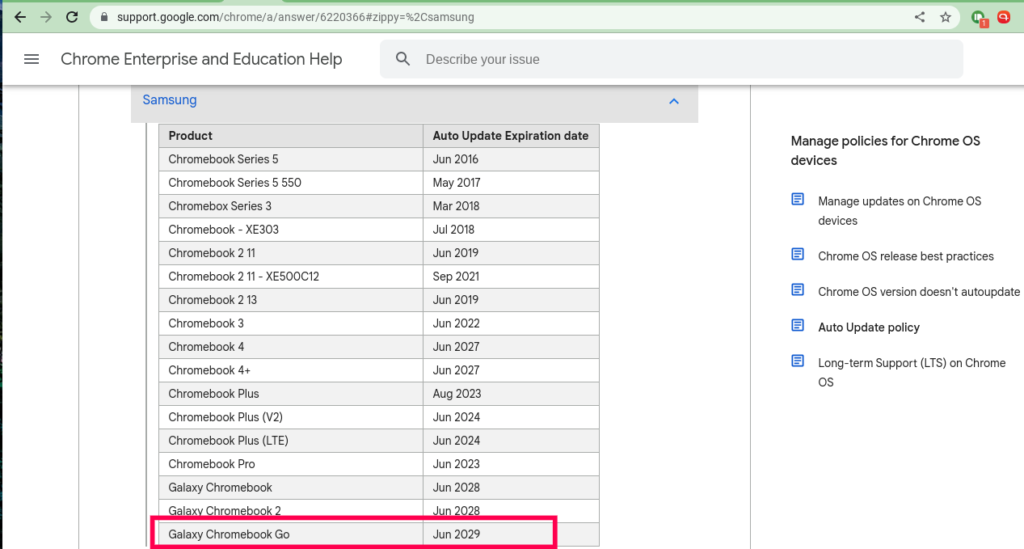Select Chromebook Series 5 550 cell
The image size is (1024, 549).
coord(291,183)
